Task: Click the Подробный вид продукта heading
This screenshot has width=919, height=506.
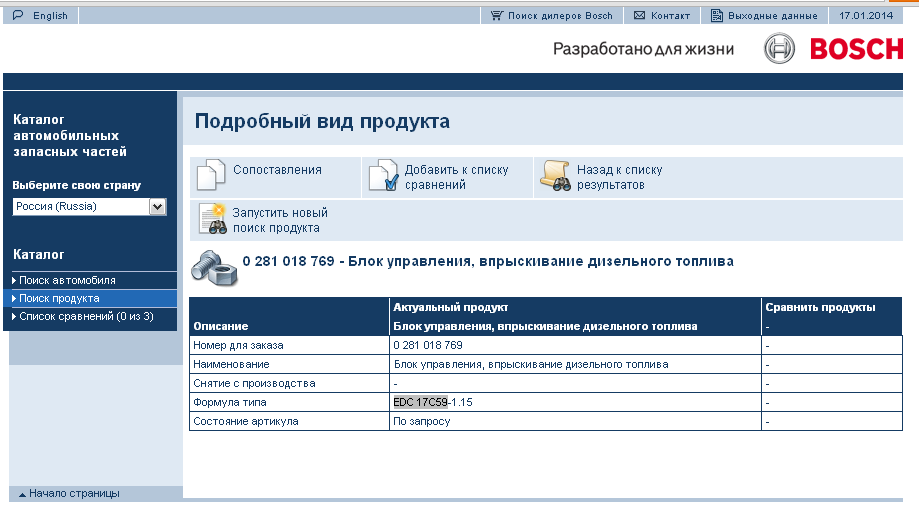Action: 322,121
